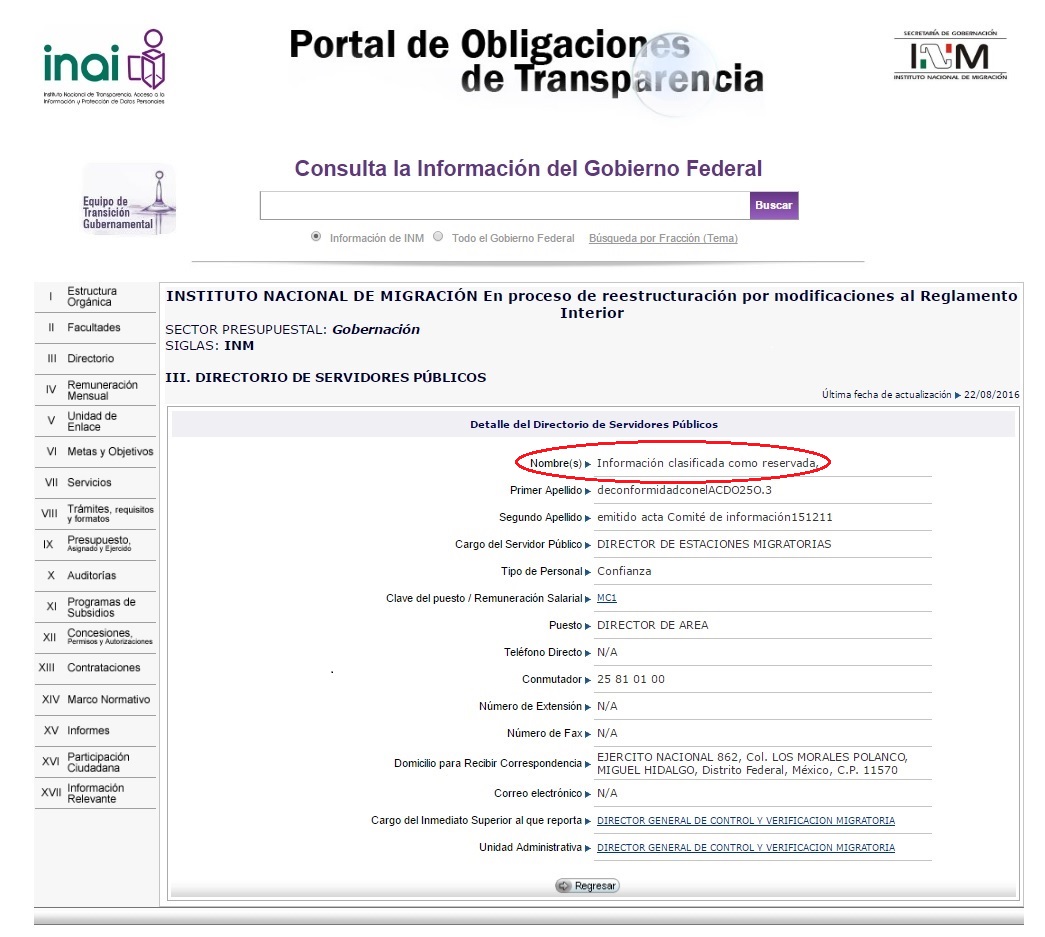Click the 'Número de Extensión' label

pyautogui.click(x=530, y=706)
